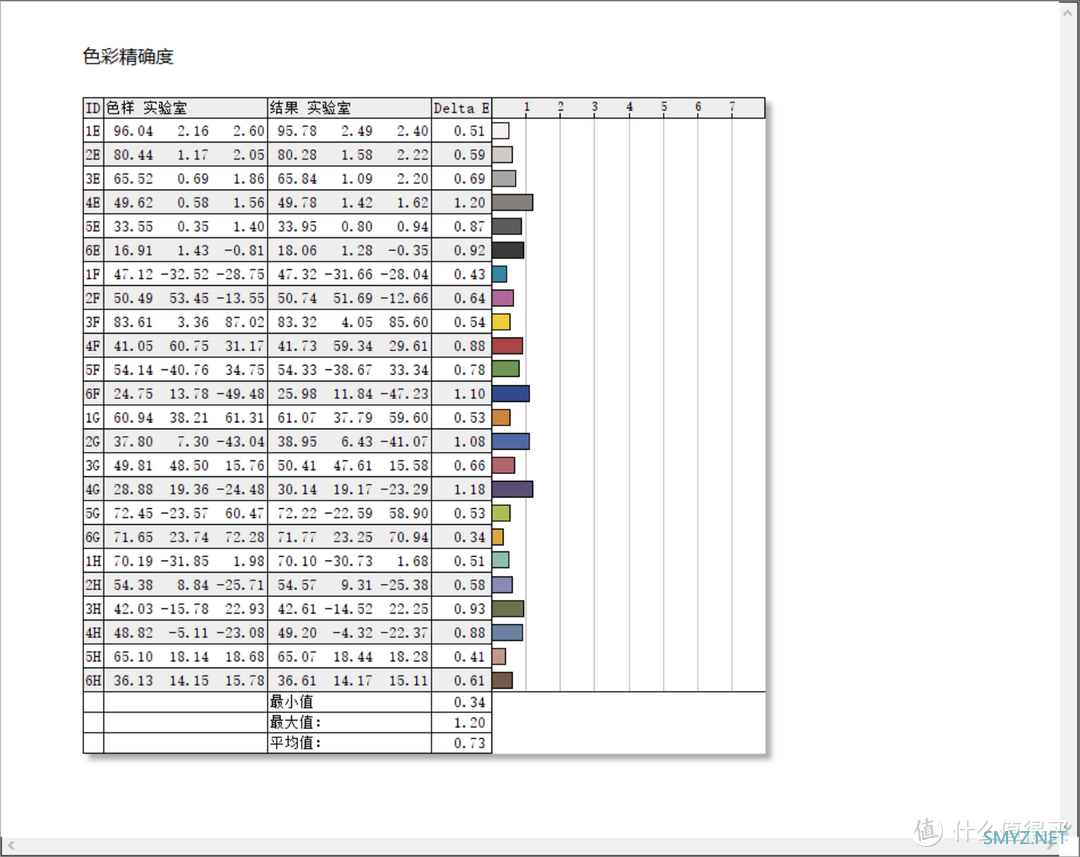Click result value -47.23 in row 6F

[x=404, y=393]
